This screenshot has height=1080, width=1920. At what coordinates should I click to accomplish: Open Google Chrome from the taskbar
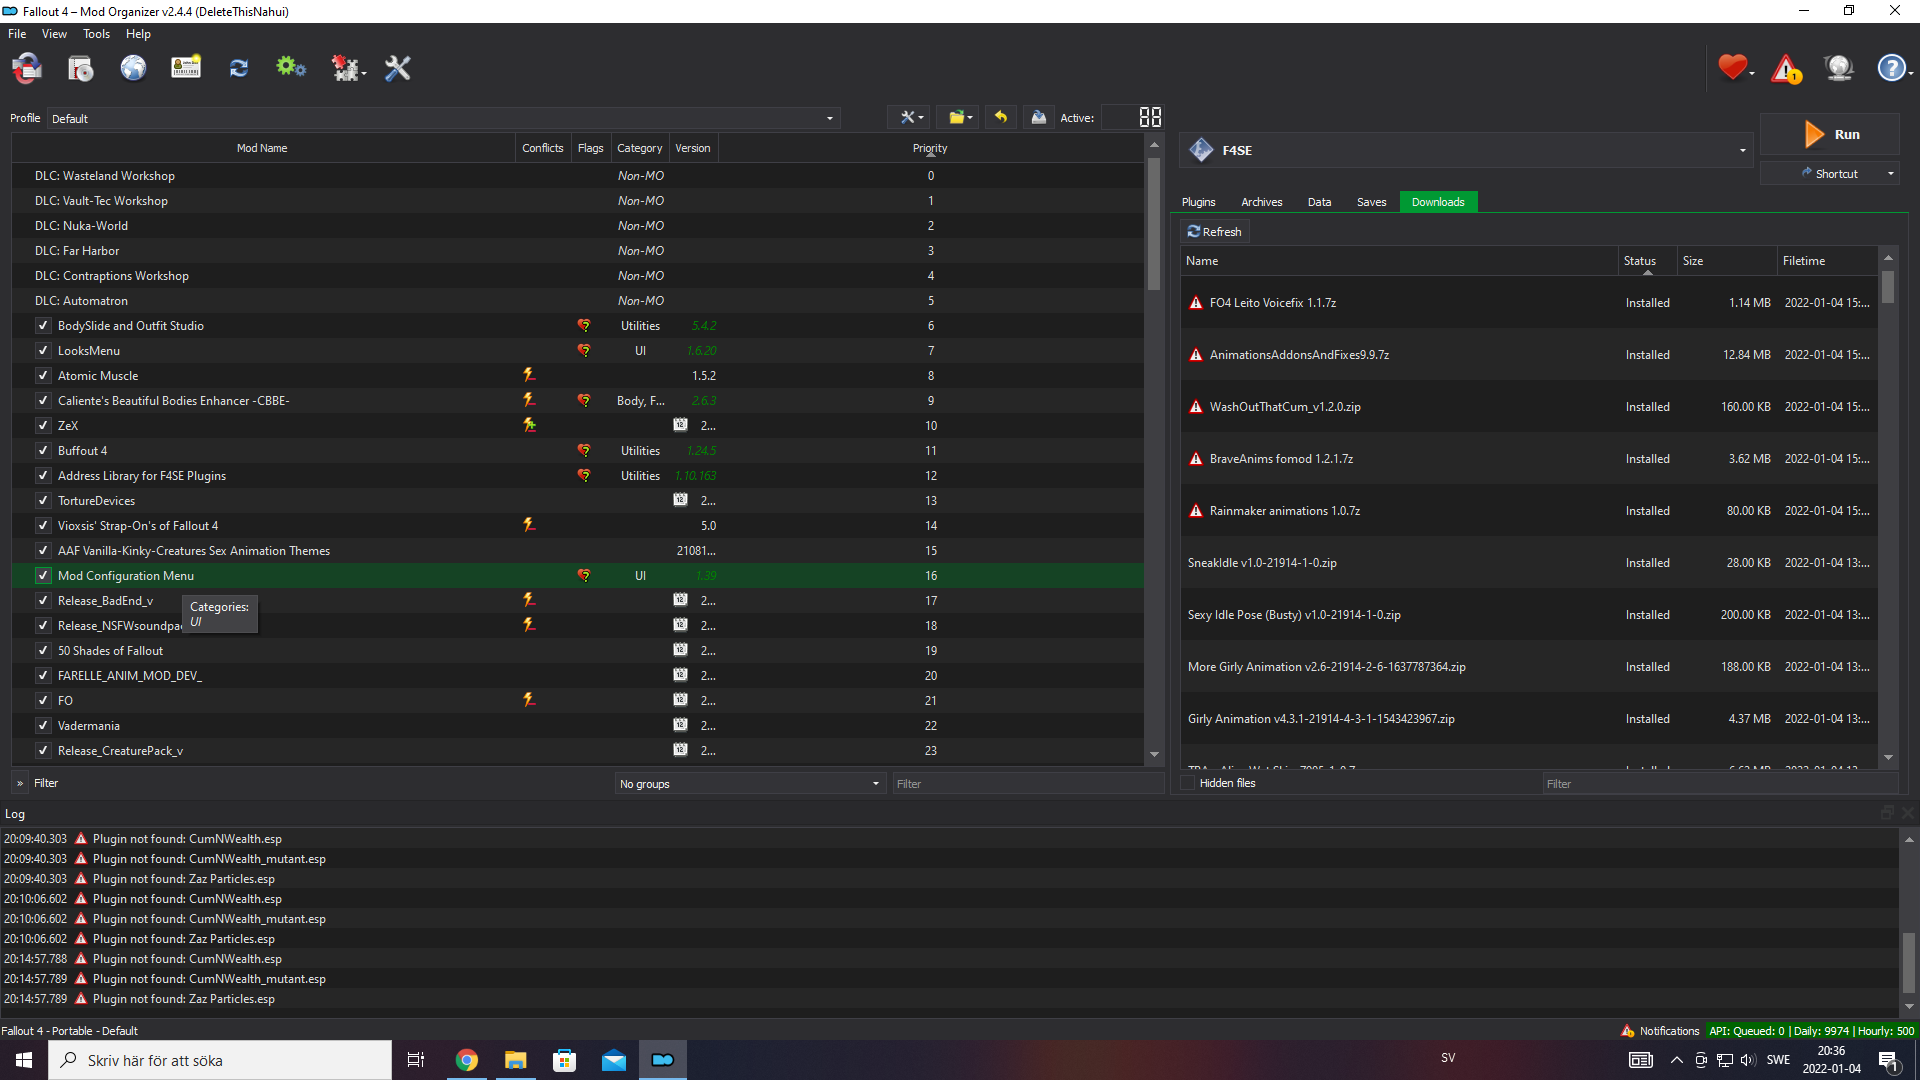467,1060
